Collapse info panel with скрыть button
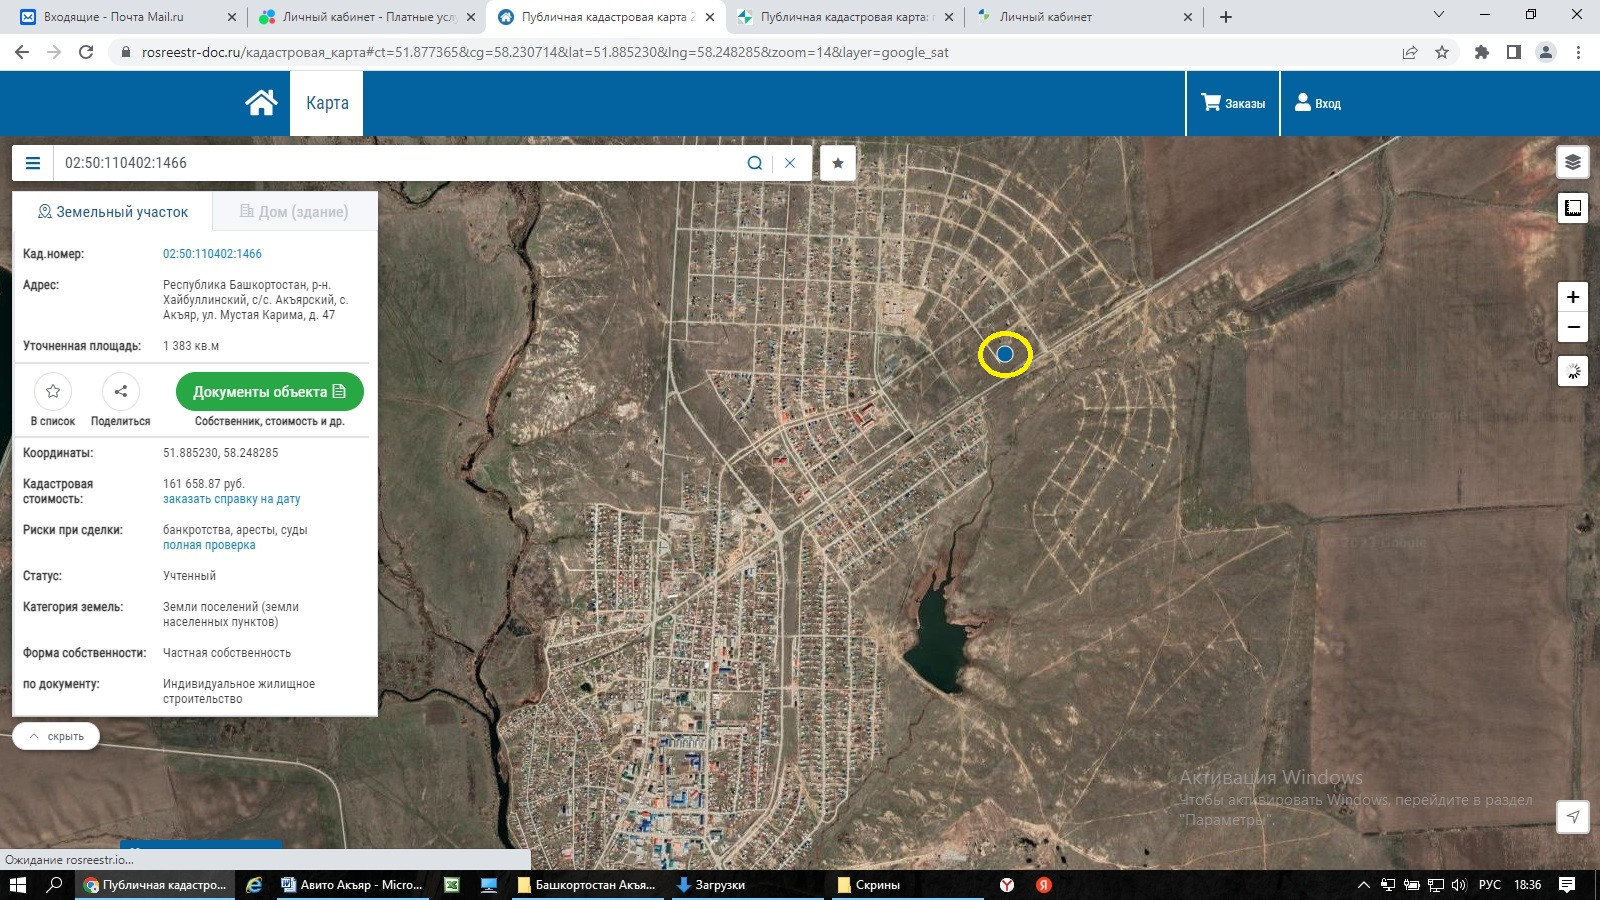Viewport: 1600px width, 900px height. [x=56, y=736]
